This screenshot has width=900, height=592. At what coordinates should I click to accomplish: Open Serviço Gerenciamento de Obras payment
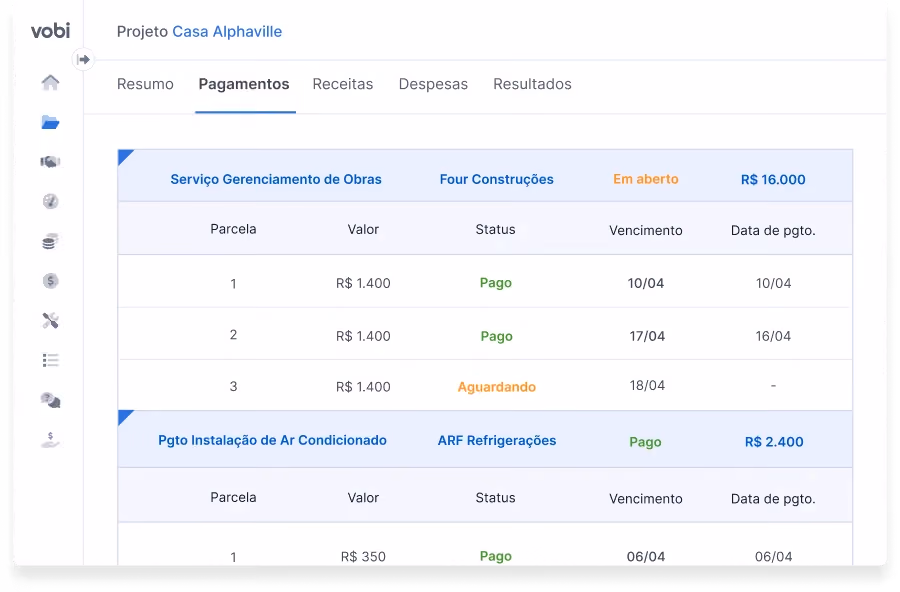[x=276, y=179]
